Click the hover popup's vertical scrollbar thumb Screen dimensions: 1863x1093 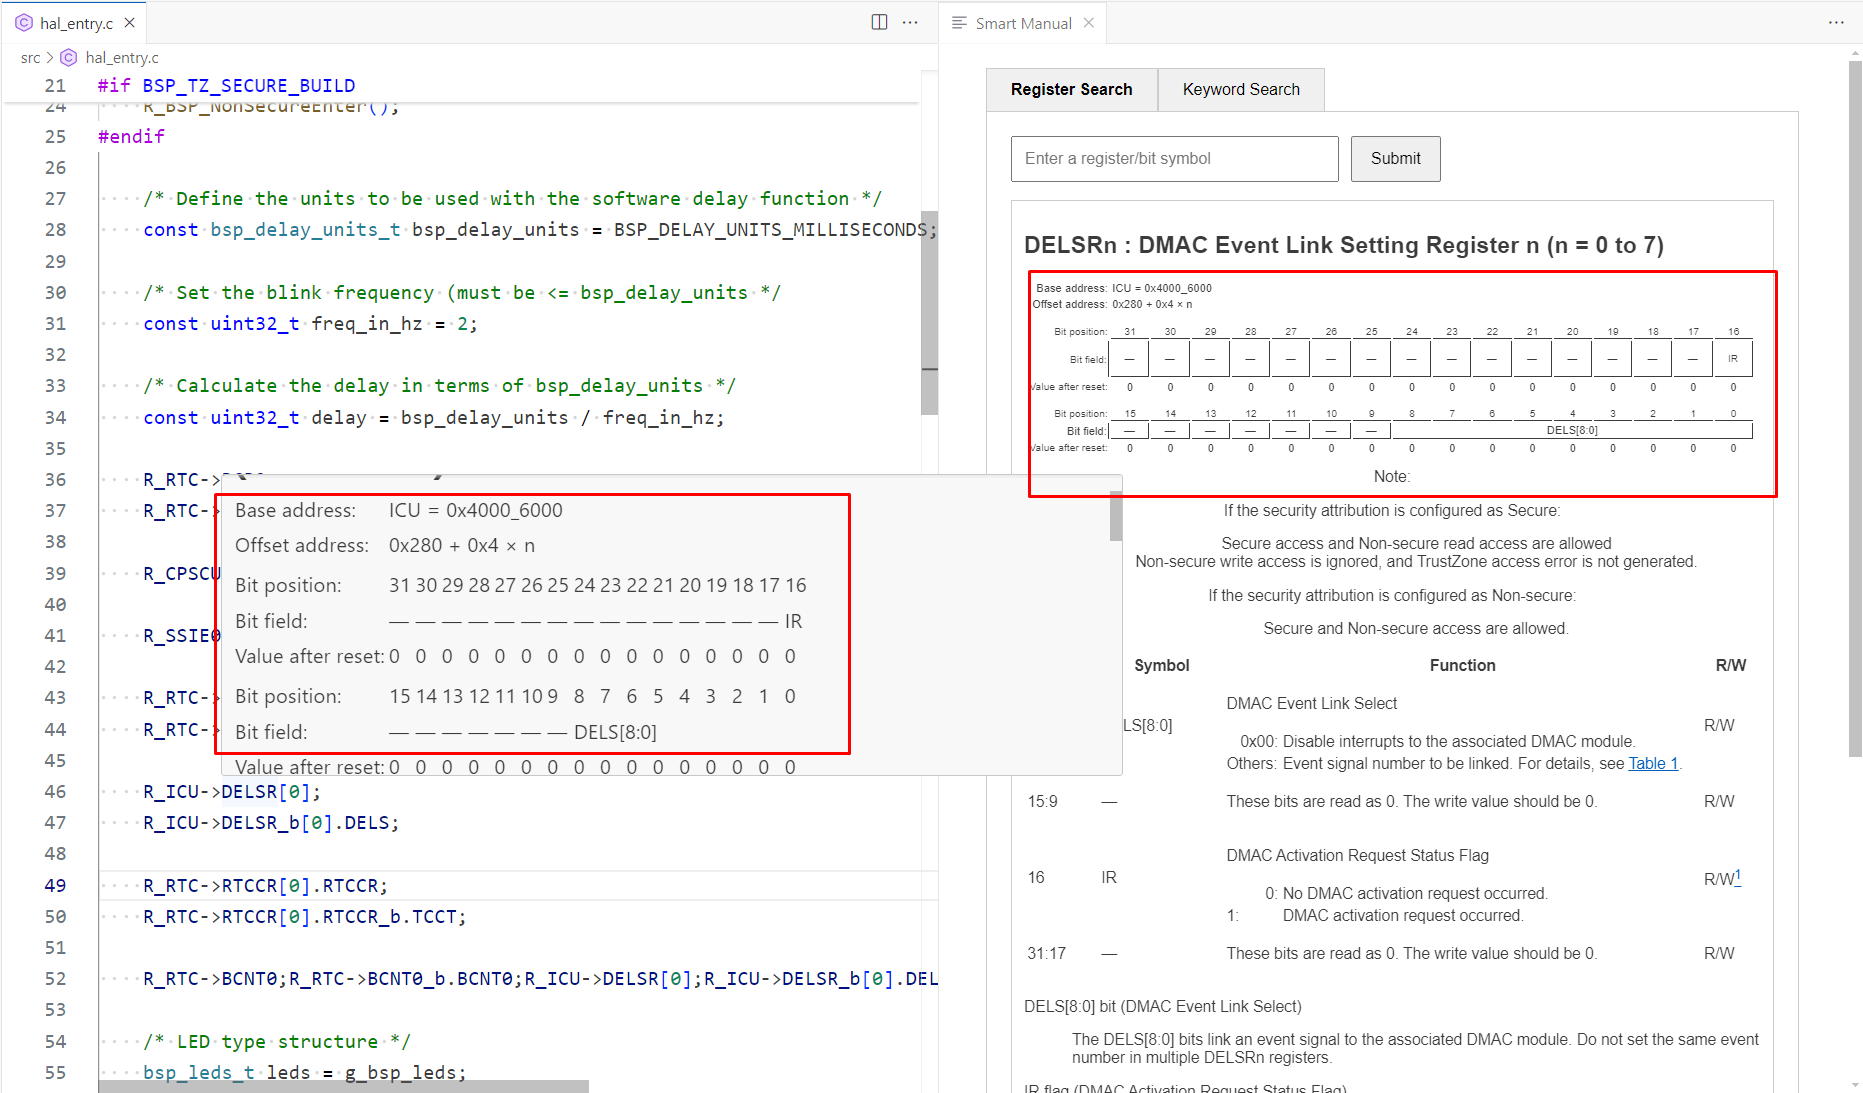click(x=1115, y=516)
